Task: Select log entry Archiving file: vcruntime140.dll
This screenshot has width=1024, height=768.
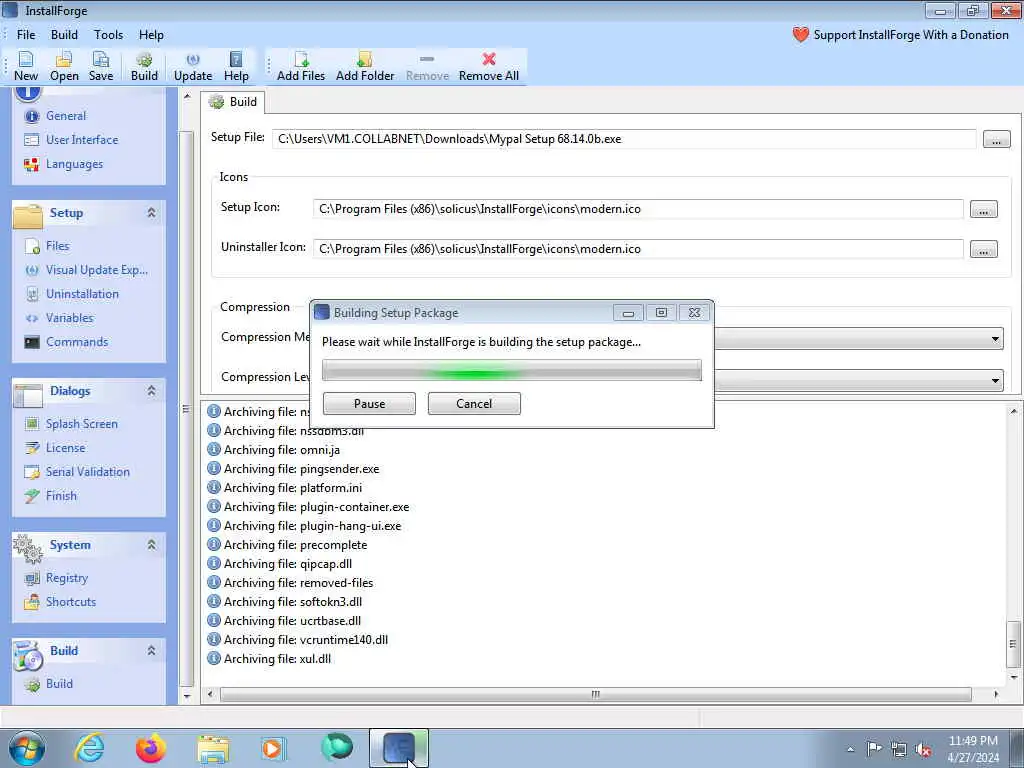Action: (x=298, y=640)
